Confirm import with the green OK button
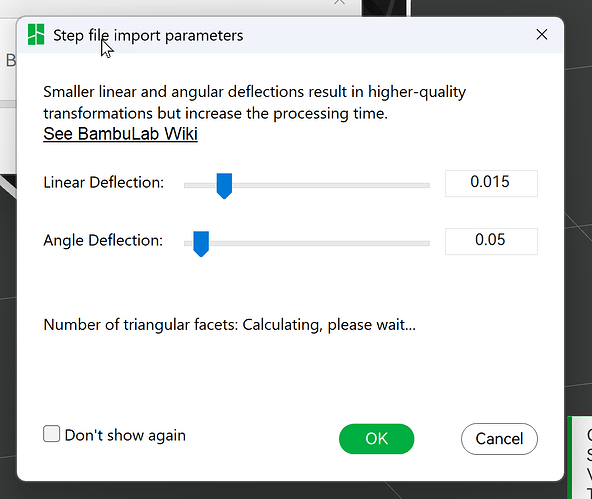Screen dimensions: 592x499 376,439
